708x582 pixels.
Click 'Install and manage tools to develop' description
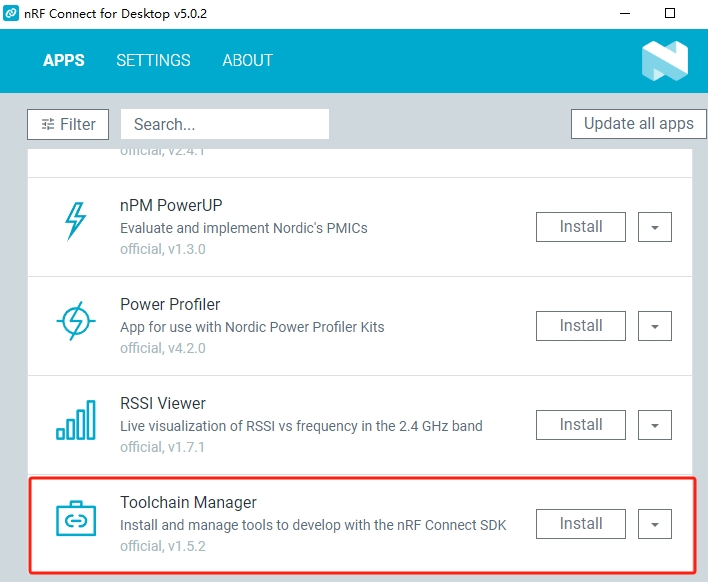(x=313, y=525)
